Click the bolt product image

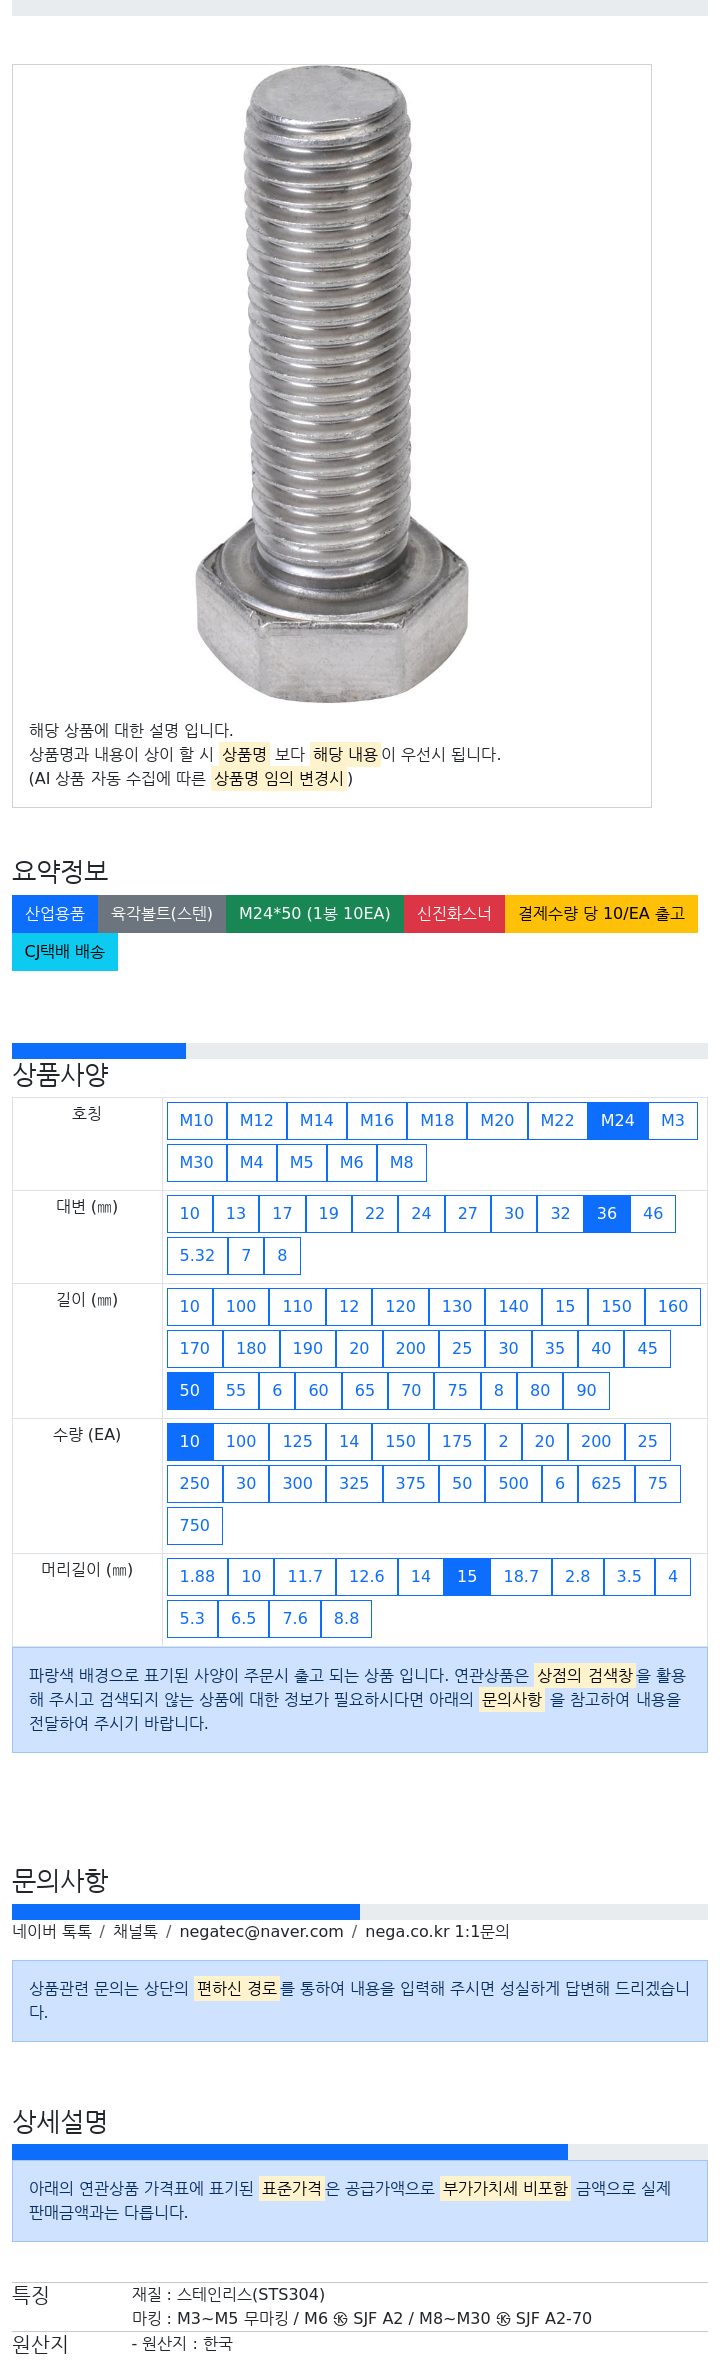click(331, 385)
